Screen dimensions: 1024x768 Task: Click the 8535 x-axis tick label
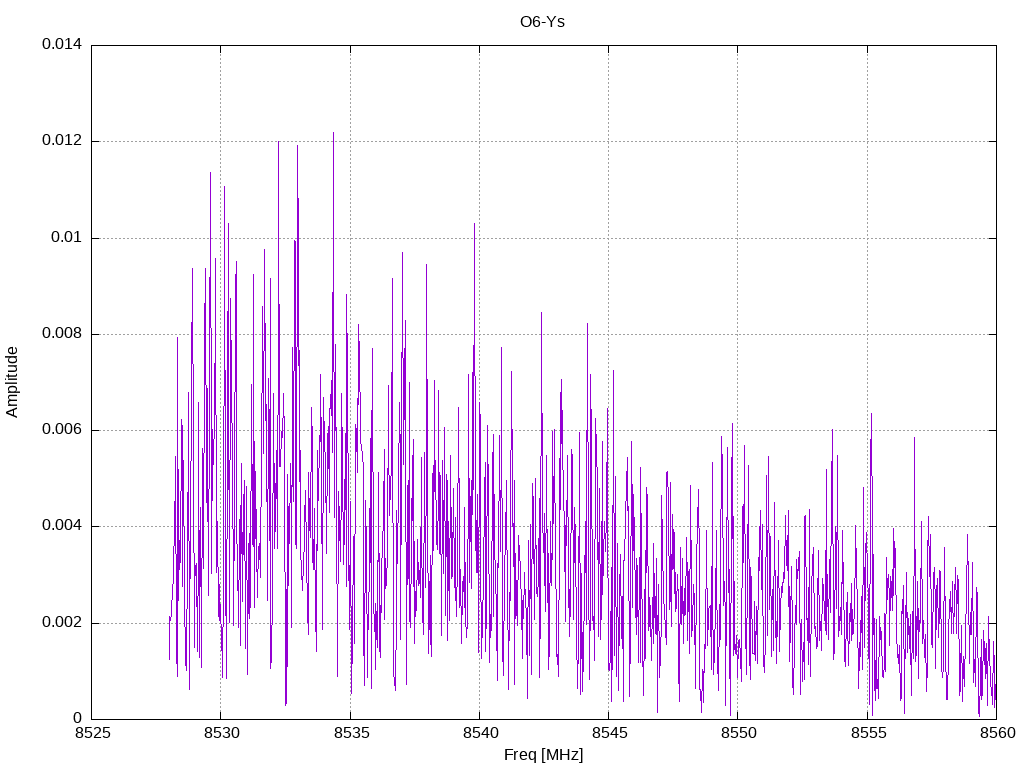coord(351,733)
